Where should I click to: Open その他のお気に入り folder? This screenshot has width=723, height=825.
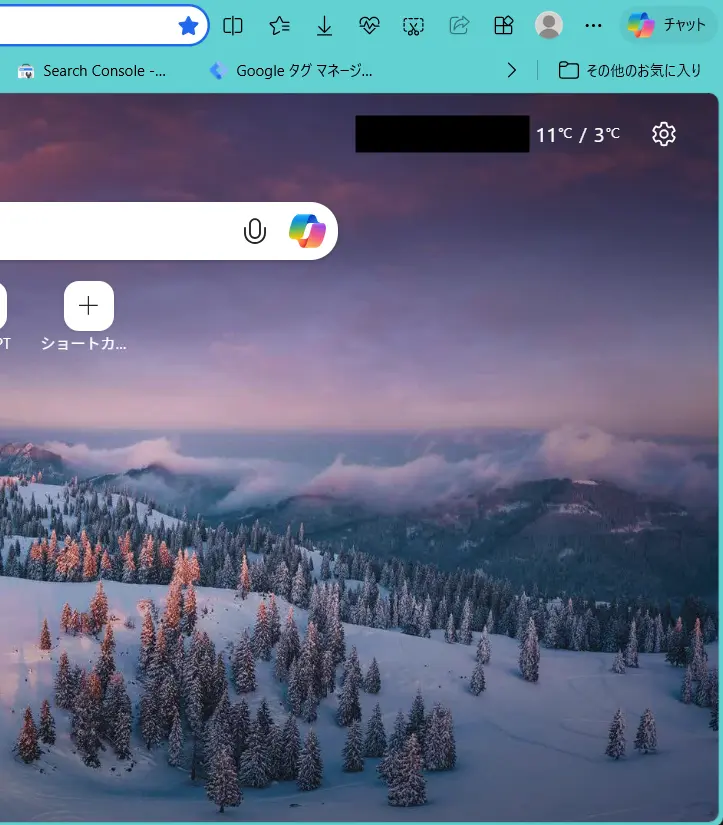(630, 71)
